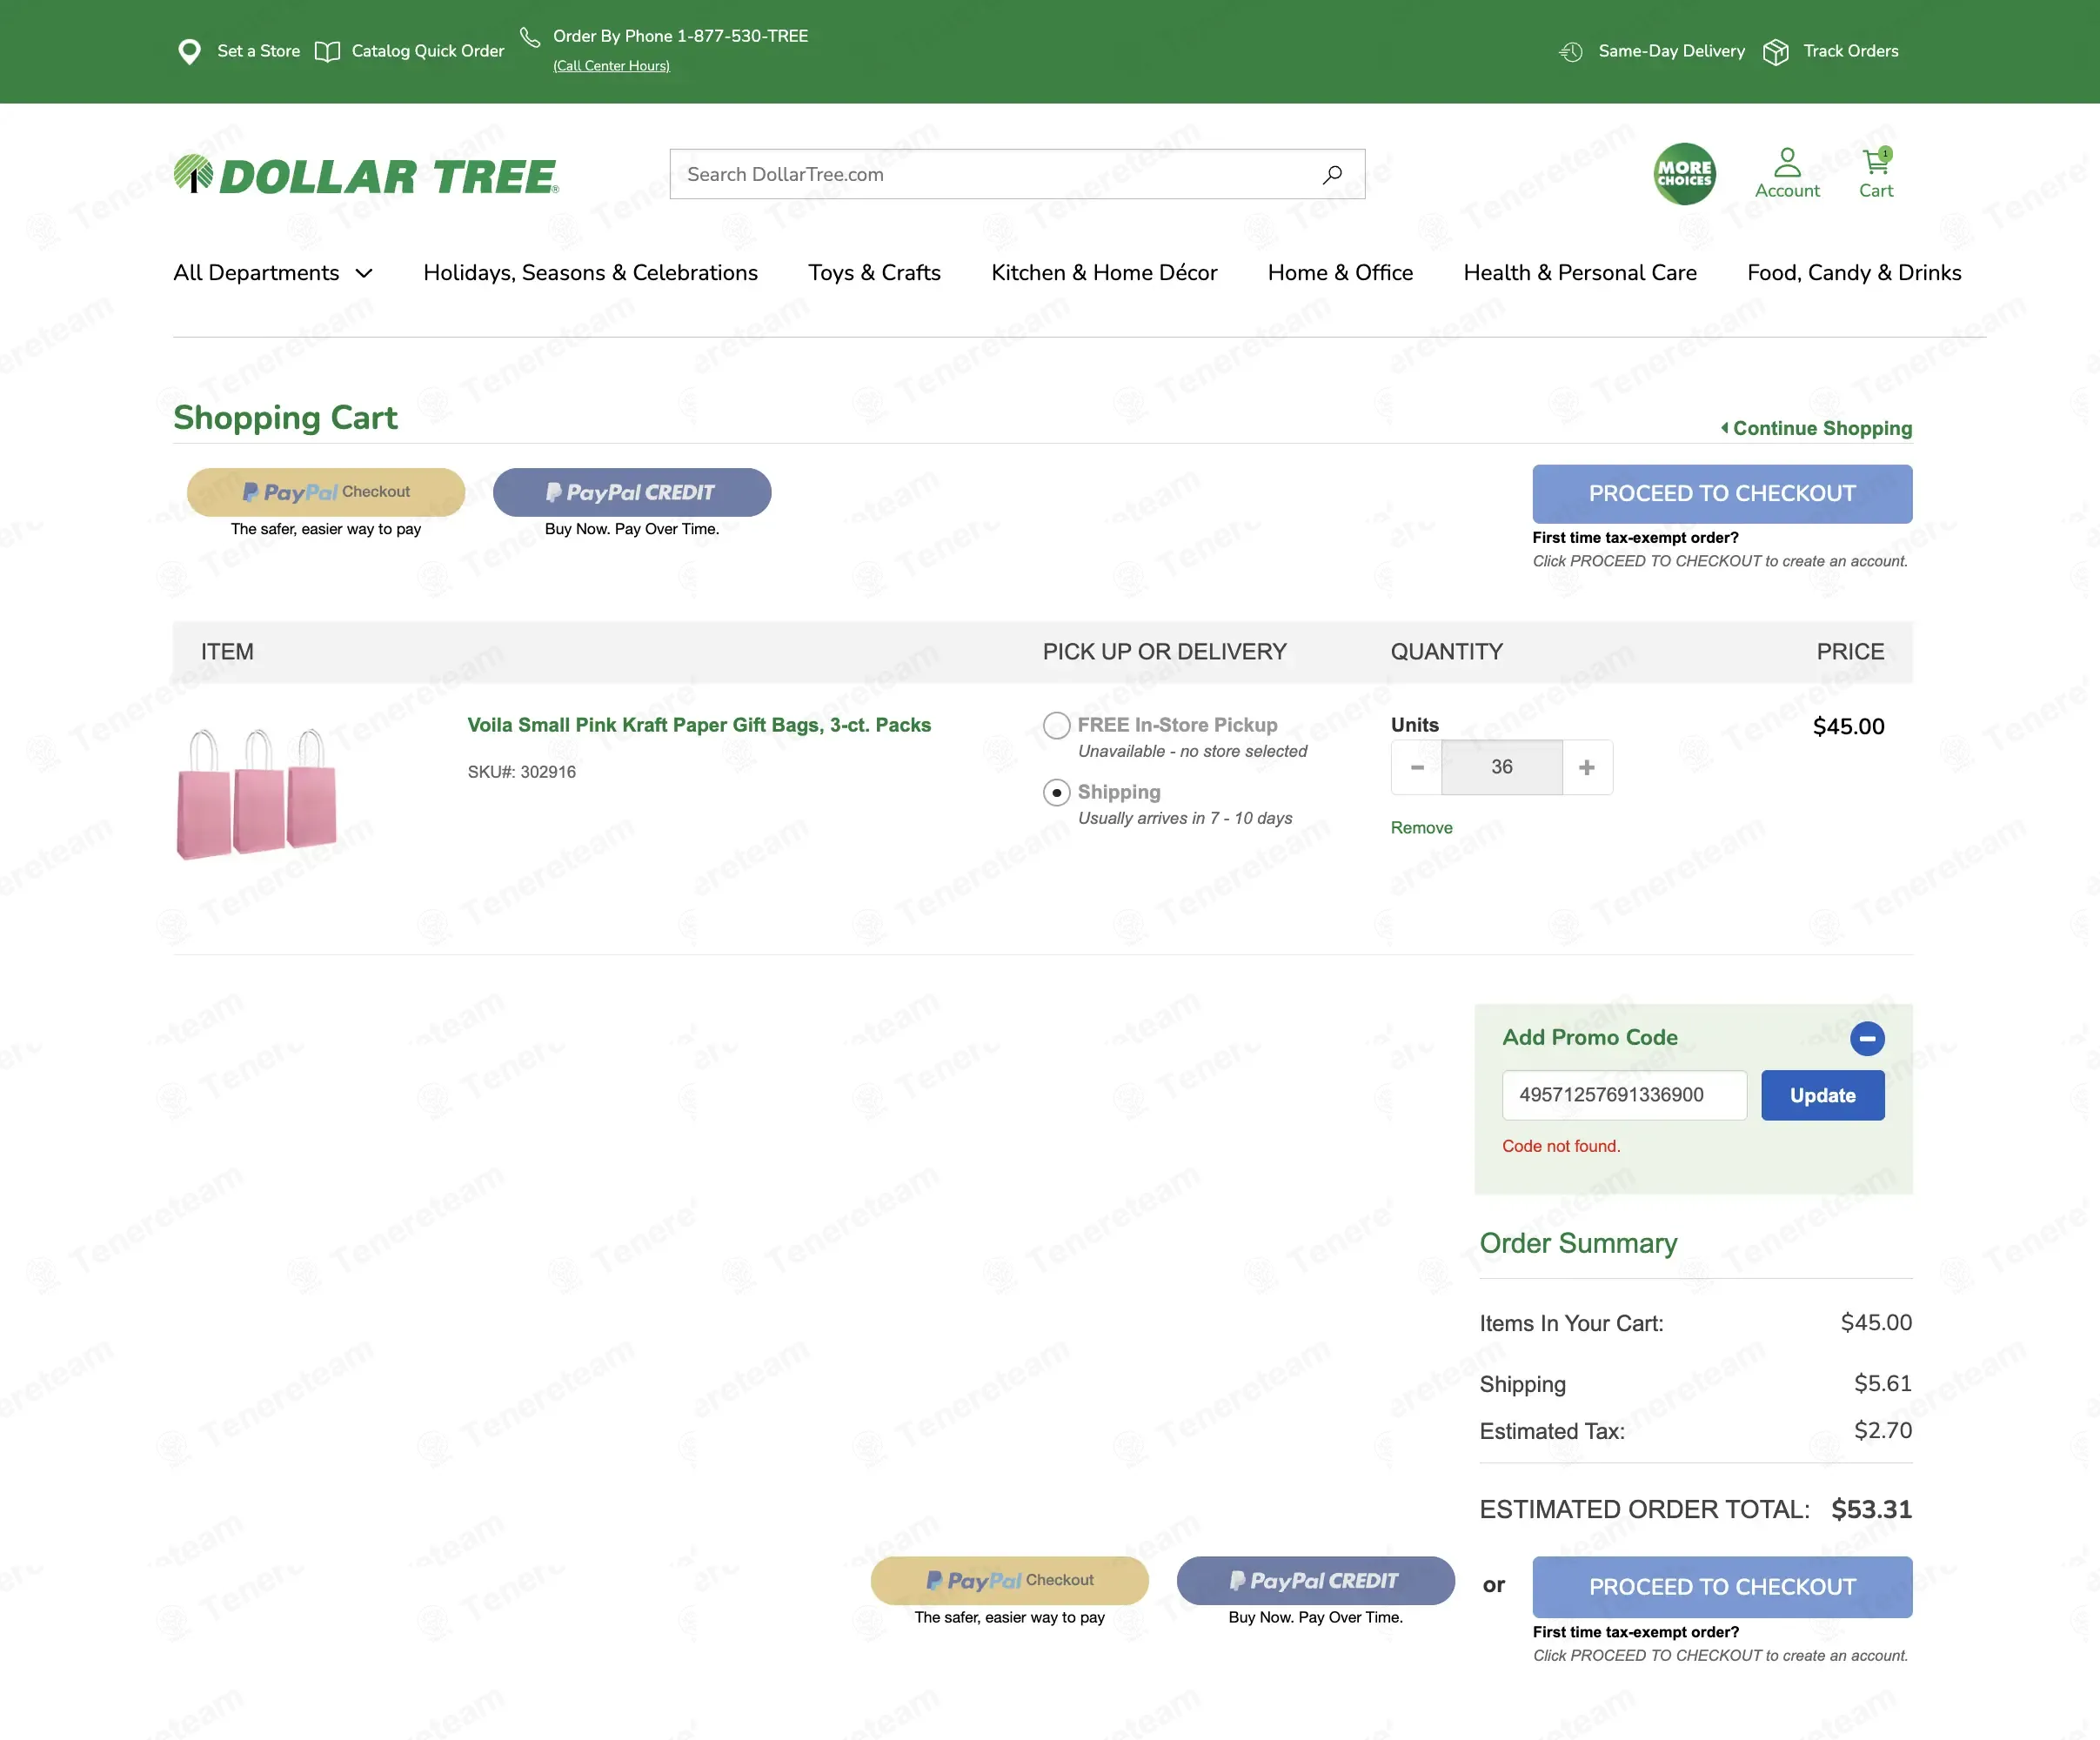Viewport: 2100px width, 1740px height.
Task: Collapse the Add Promo Code section
Action: click(x=1867, y=1038)
